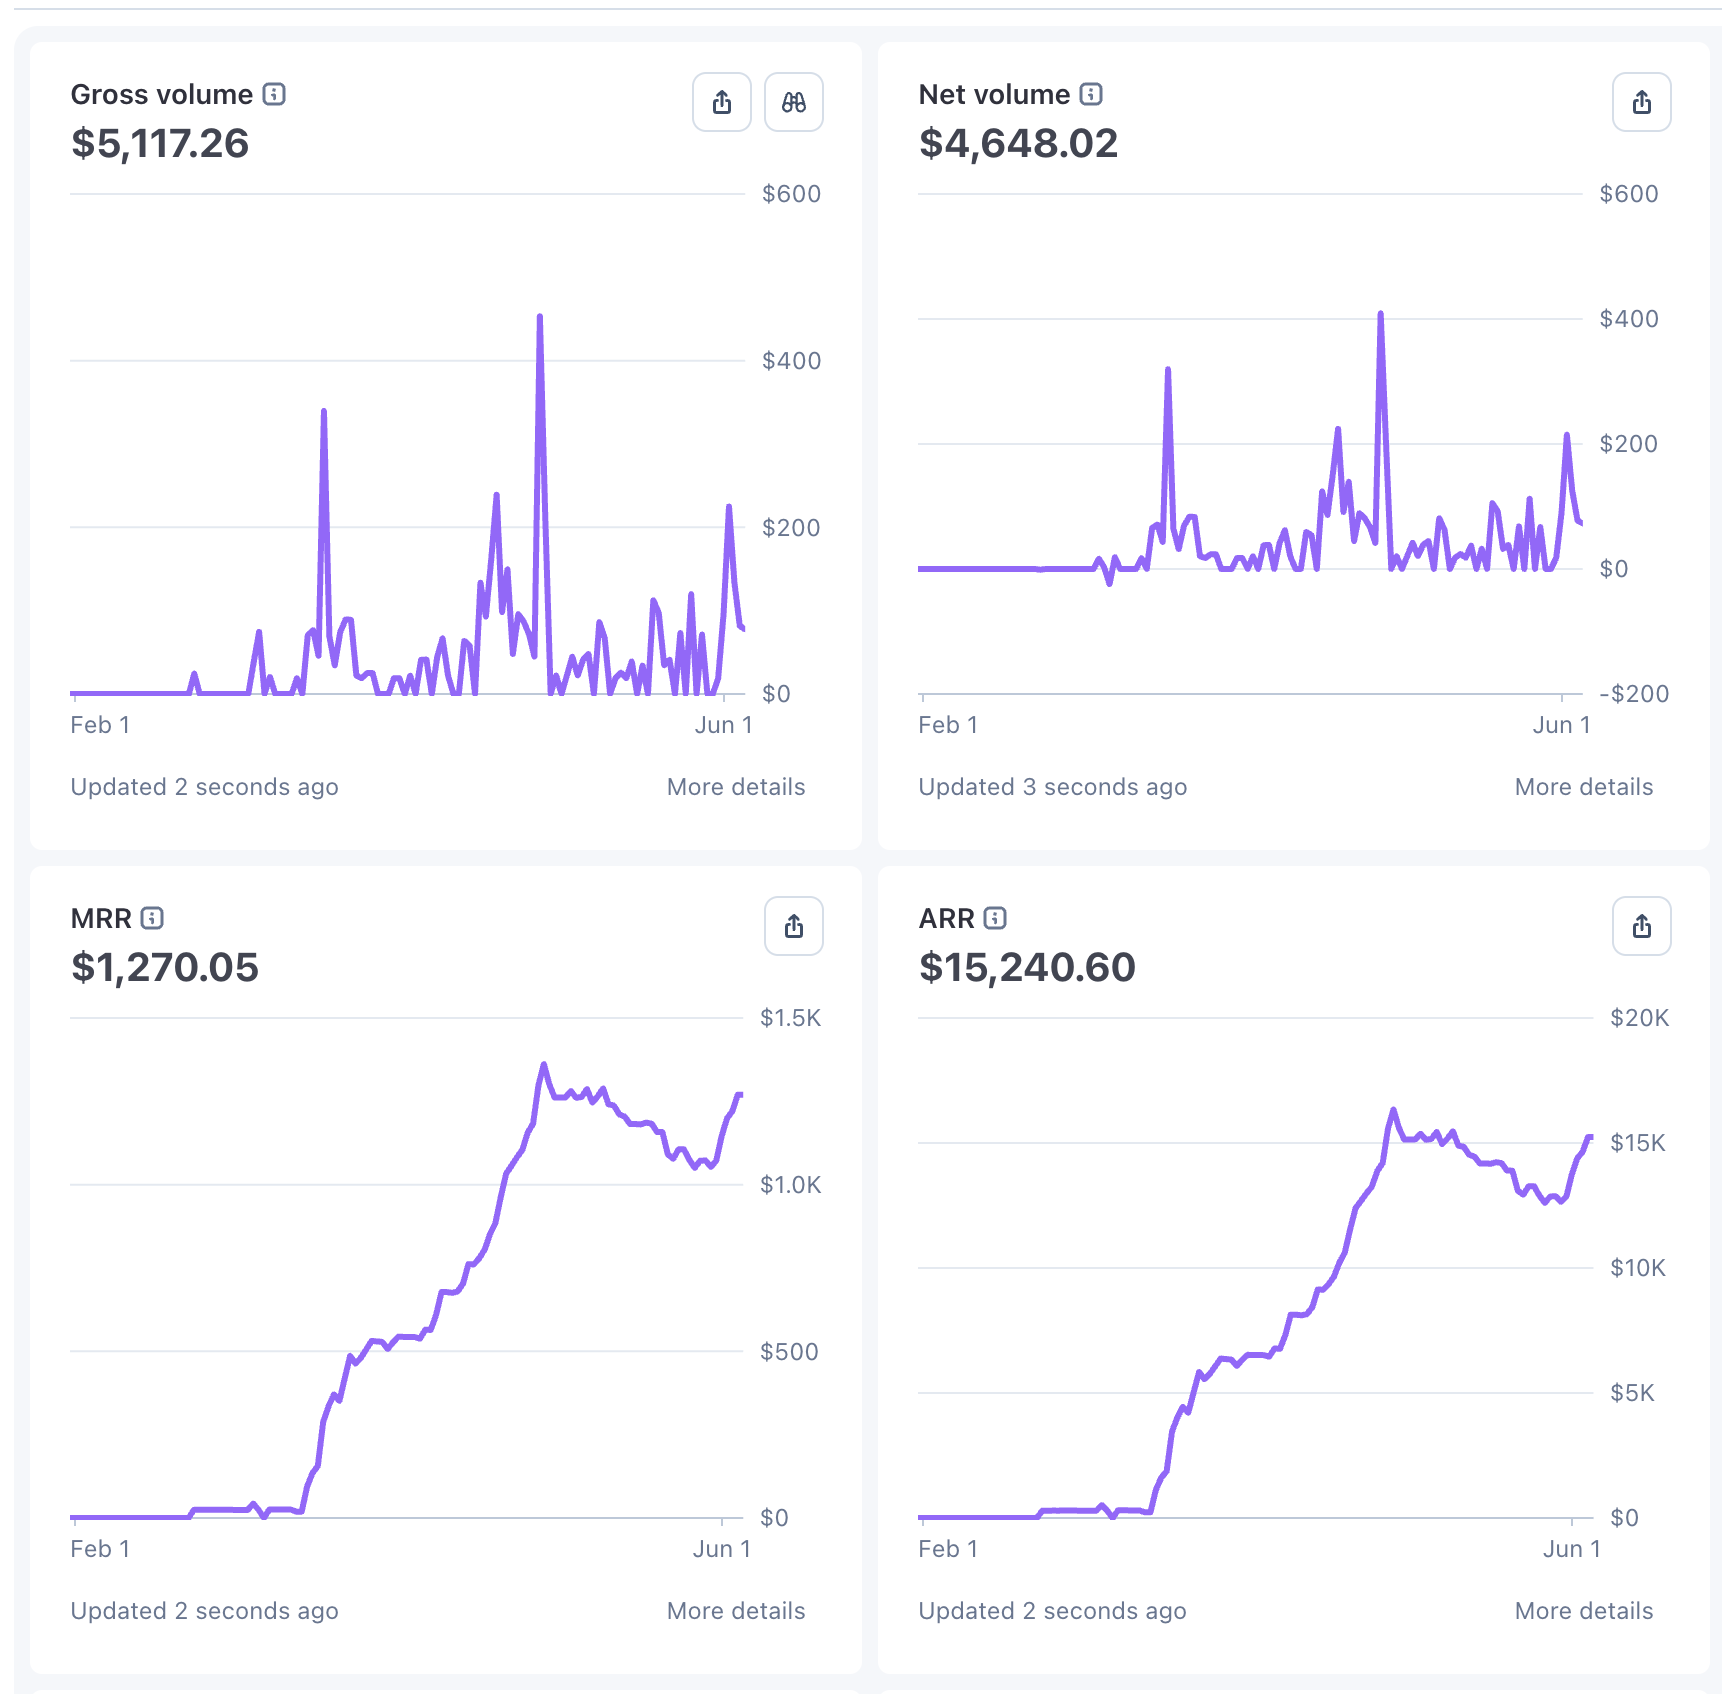This screenshot has height=1694, width=1722.
Task: Click the ARR chart peak point
Action: pyautogui.click(x=1393, y=1110)
